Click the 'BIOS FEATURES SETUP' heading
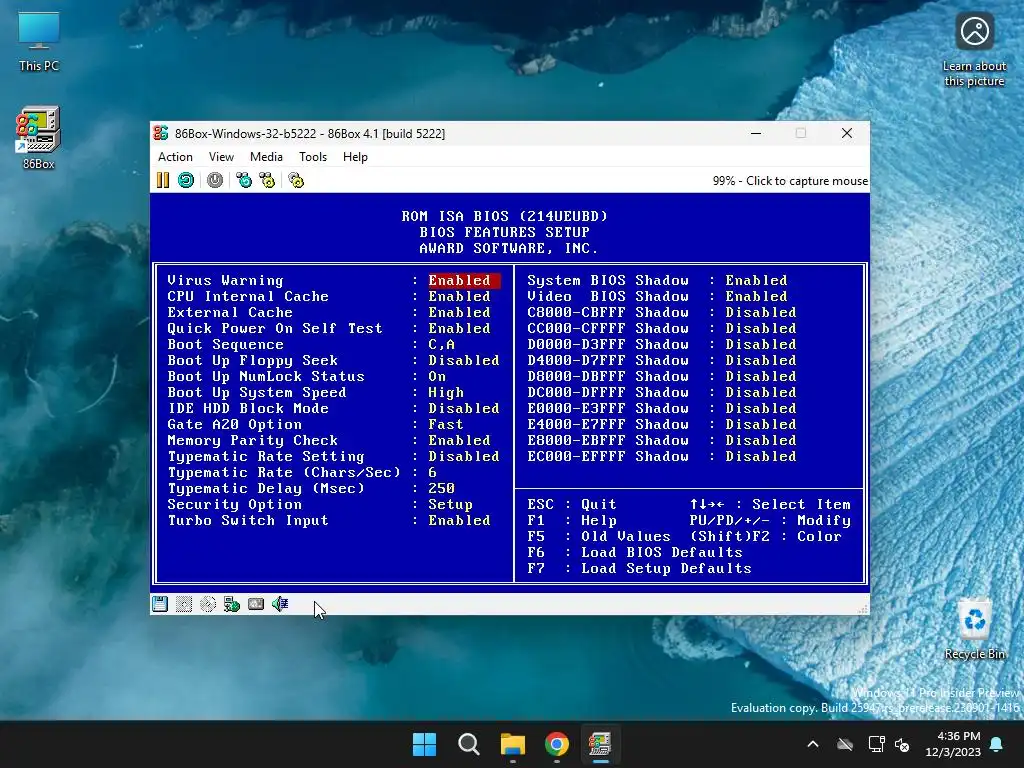The height and width of the screenshot is (768, 1024). tap(505, 232)
